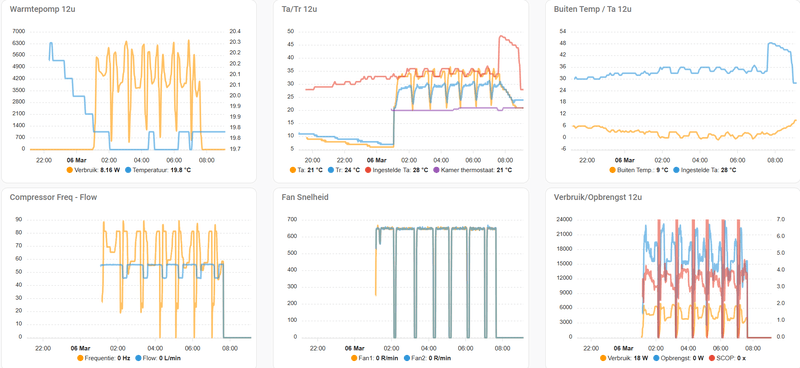Hide the Ta 21 °C legend series
This screenshot has height=368, width=800.
306,170
